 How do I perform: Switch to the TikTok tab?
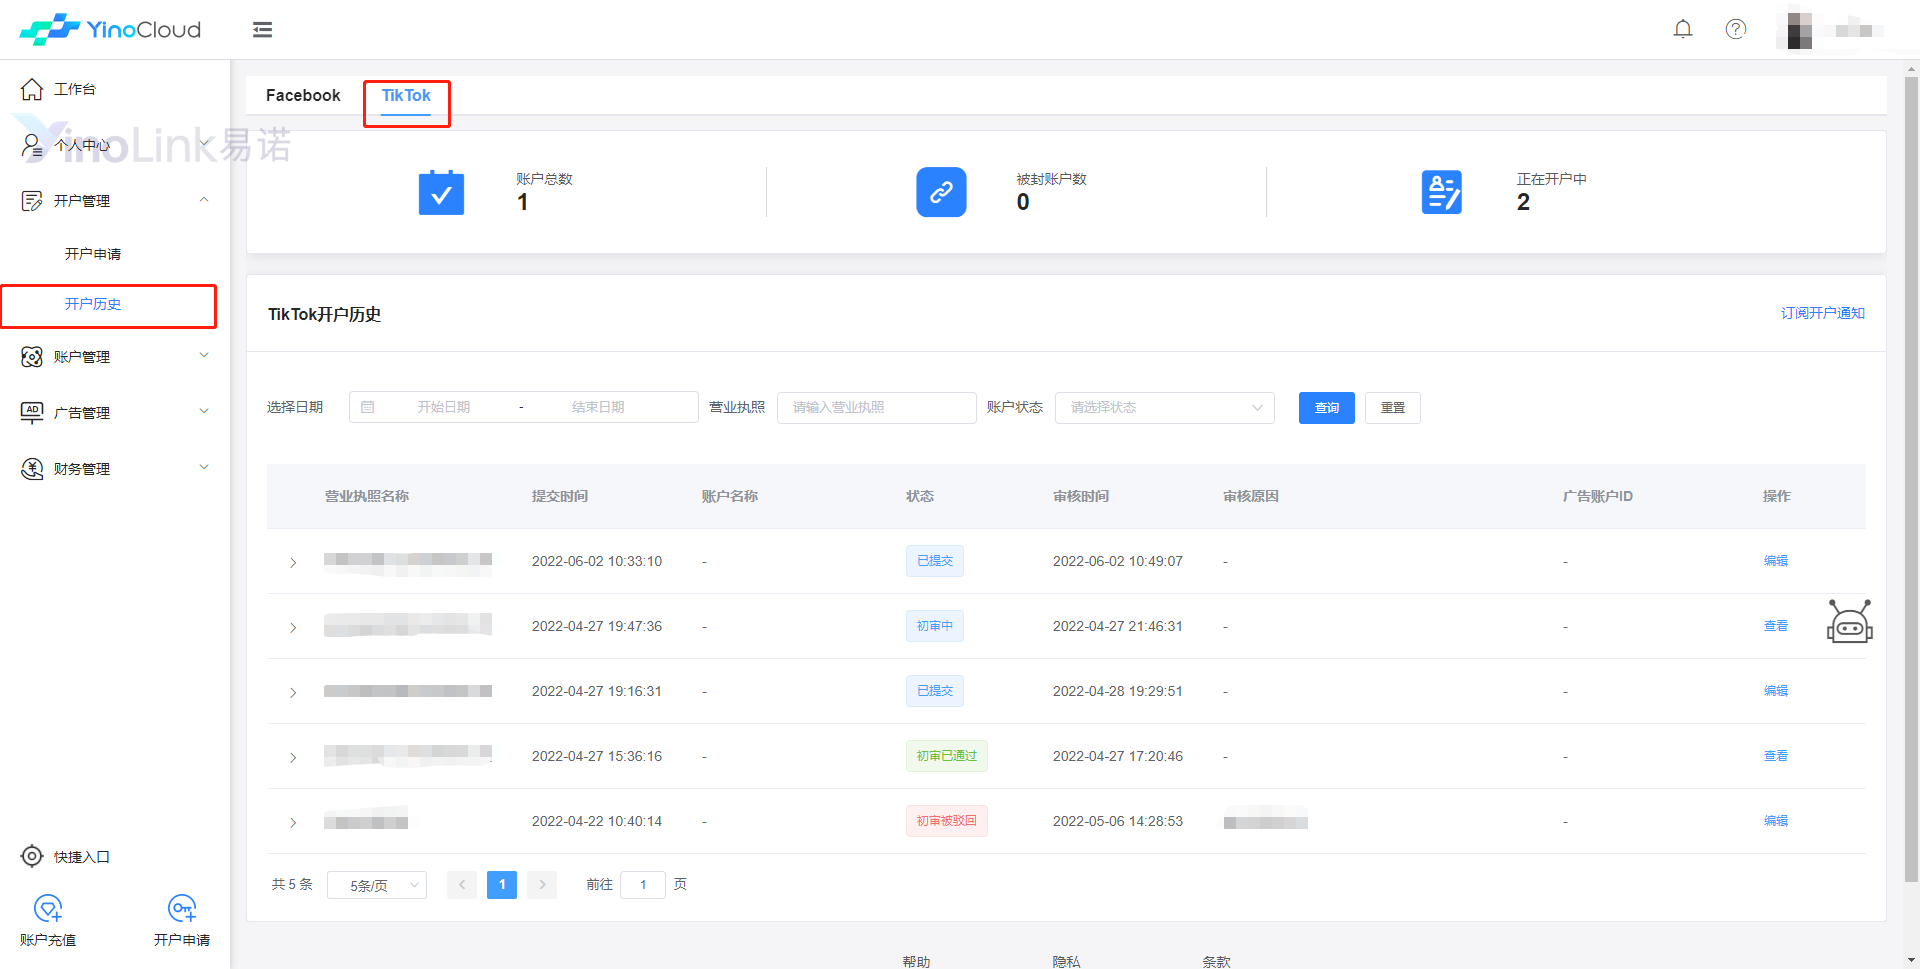(406, 95)
